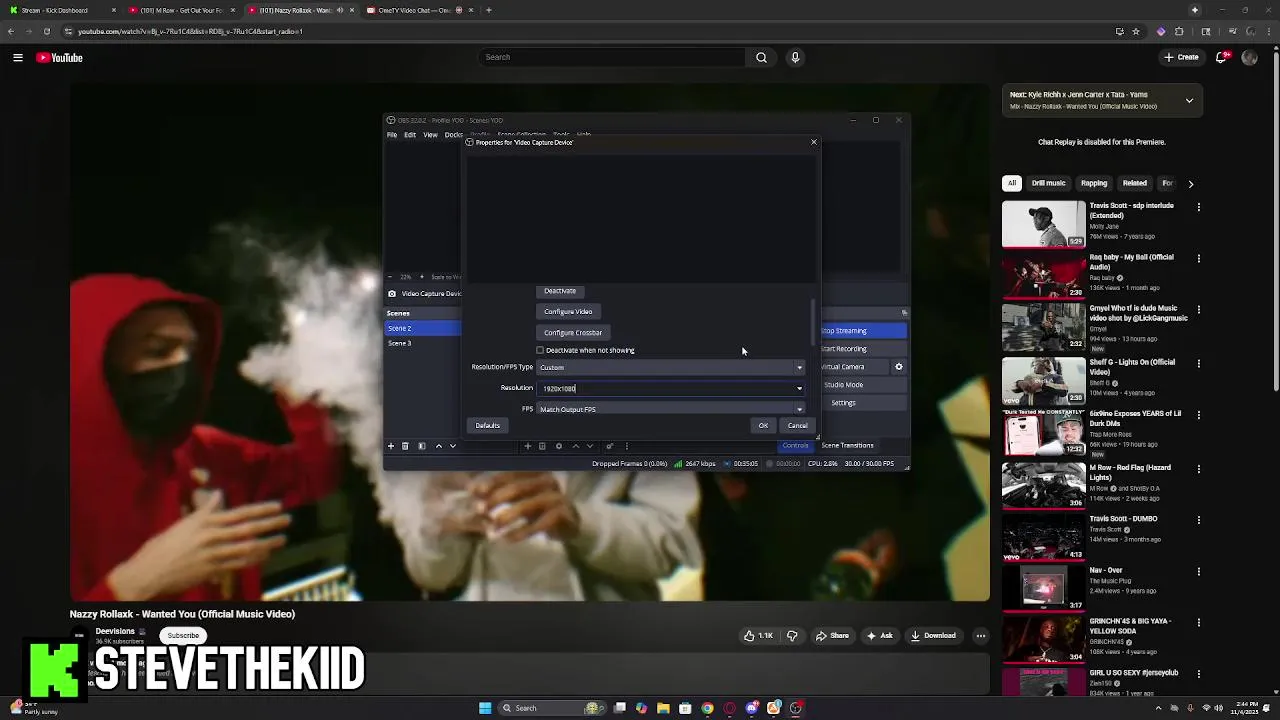Subscribe to the Deevisions channel

[x=183, y=636]
